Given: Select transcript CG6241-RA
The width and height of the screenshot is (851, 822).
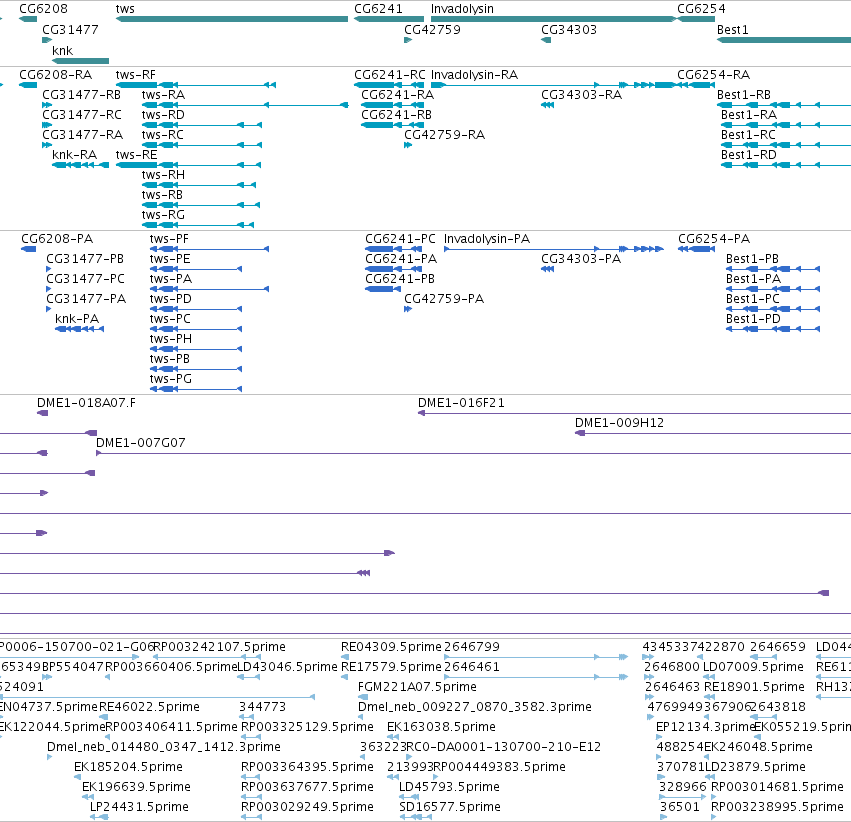Looking at the screenshot, I should 392,105.
